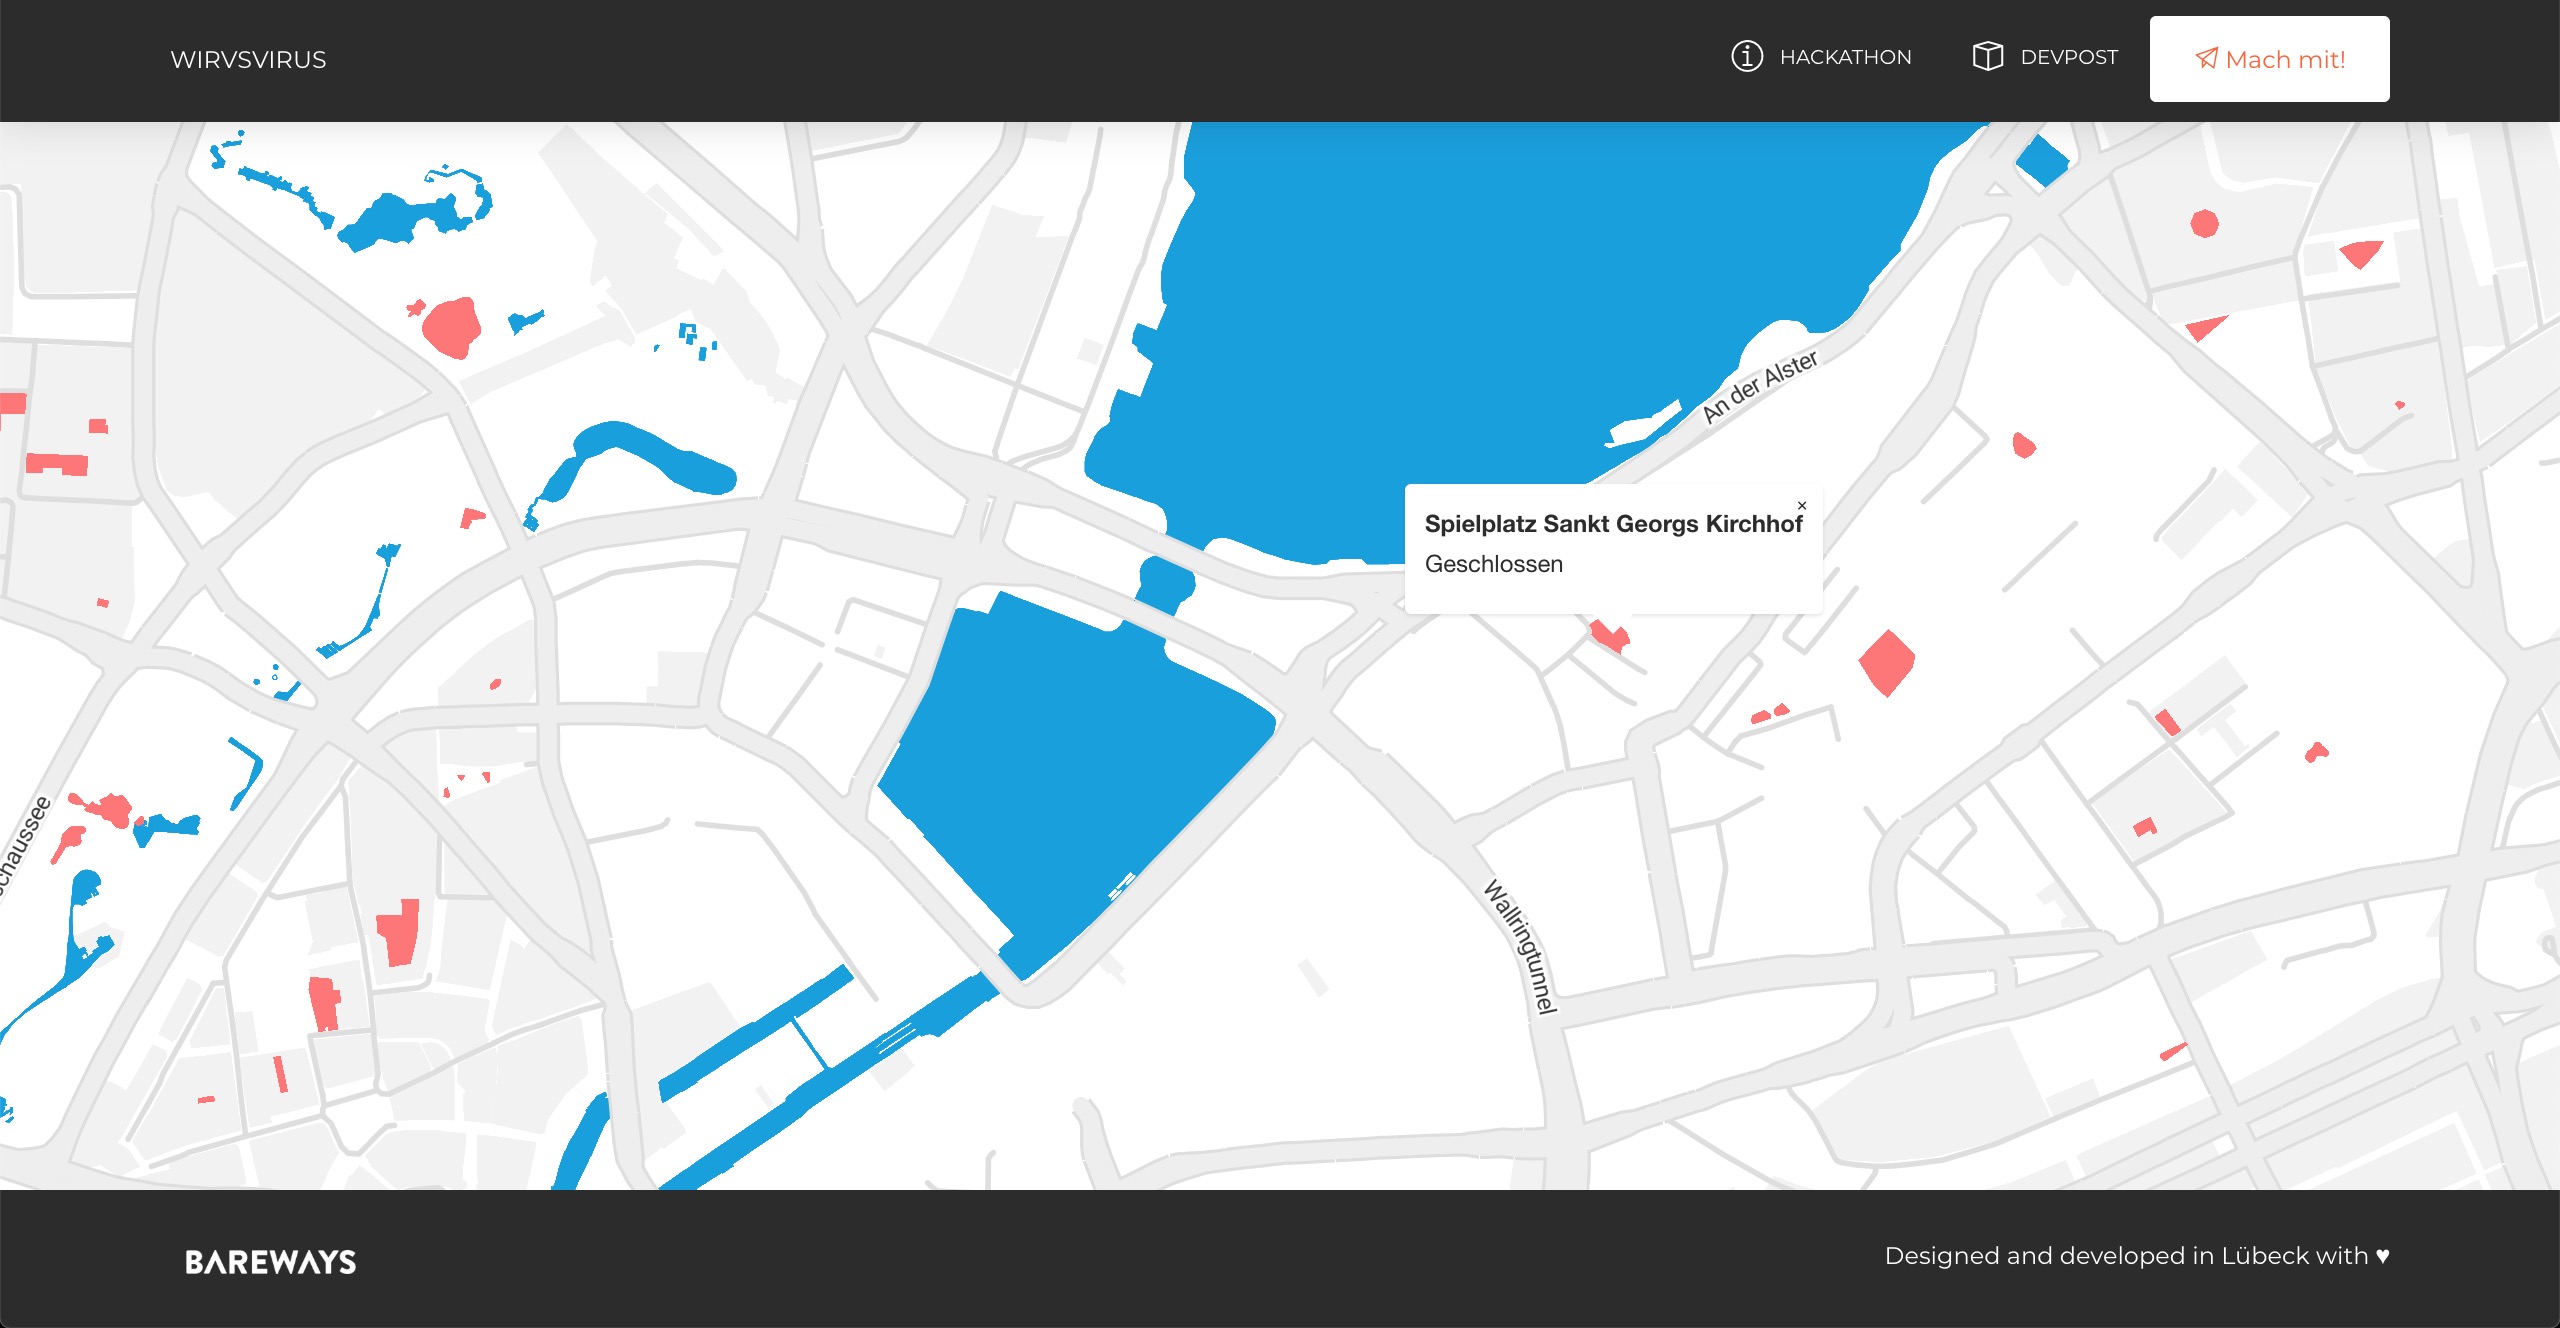The image size is (2560, 1328).
Task: Click the WIRVSVIRUS site title
Action: (248, 59)
